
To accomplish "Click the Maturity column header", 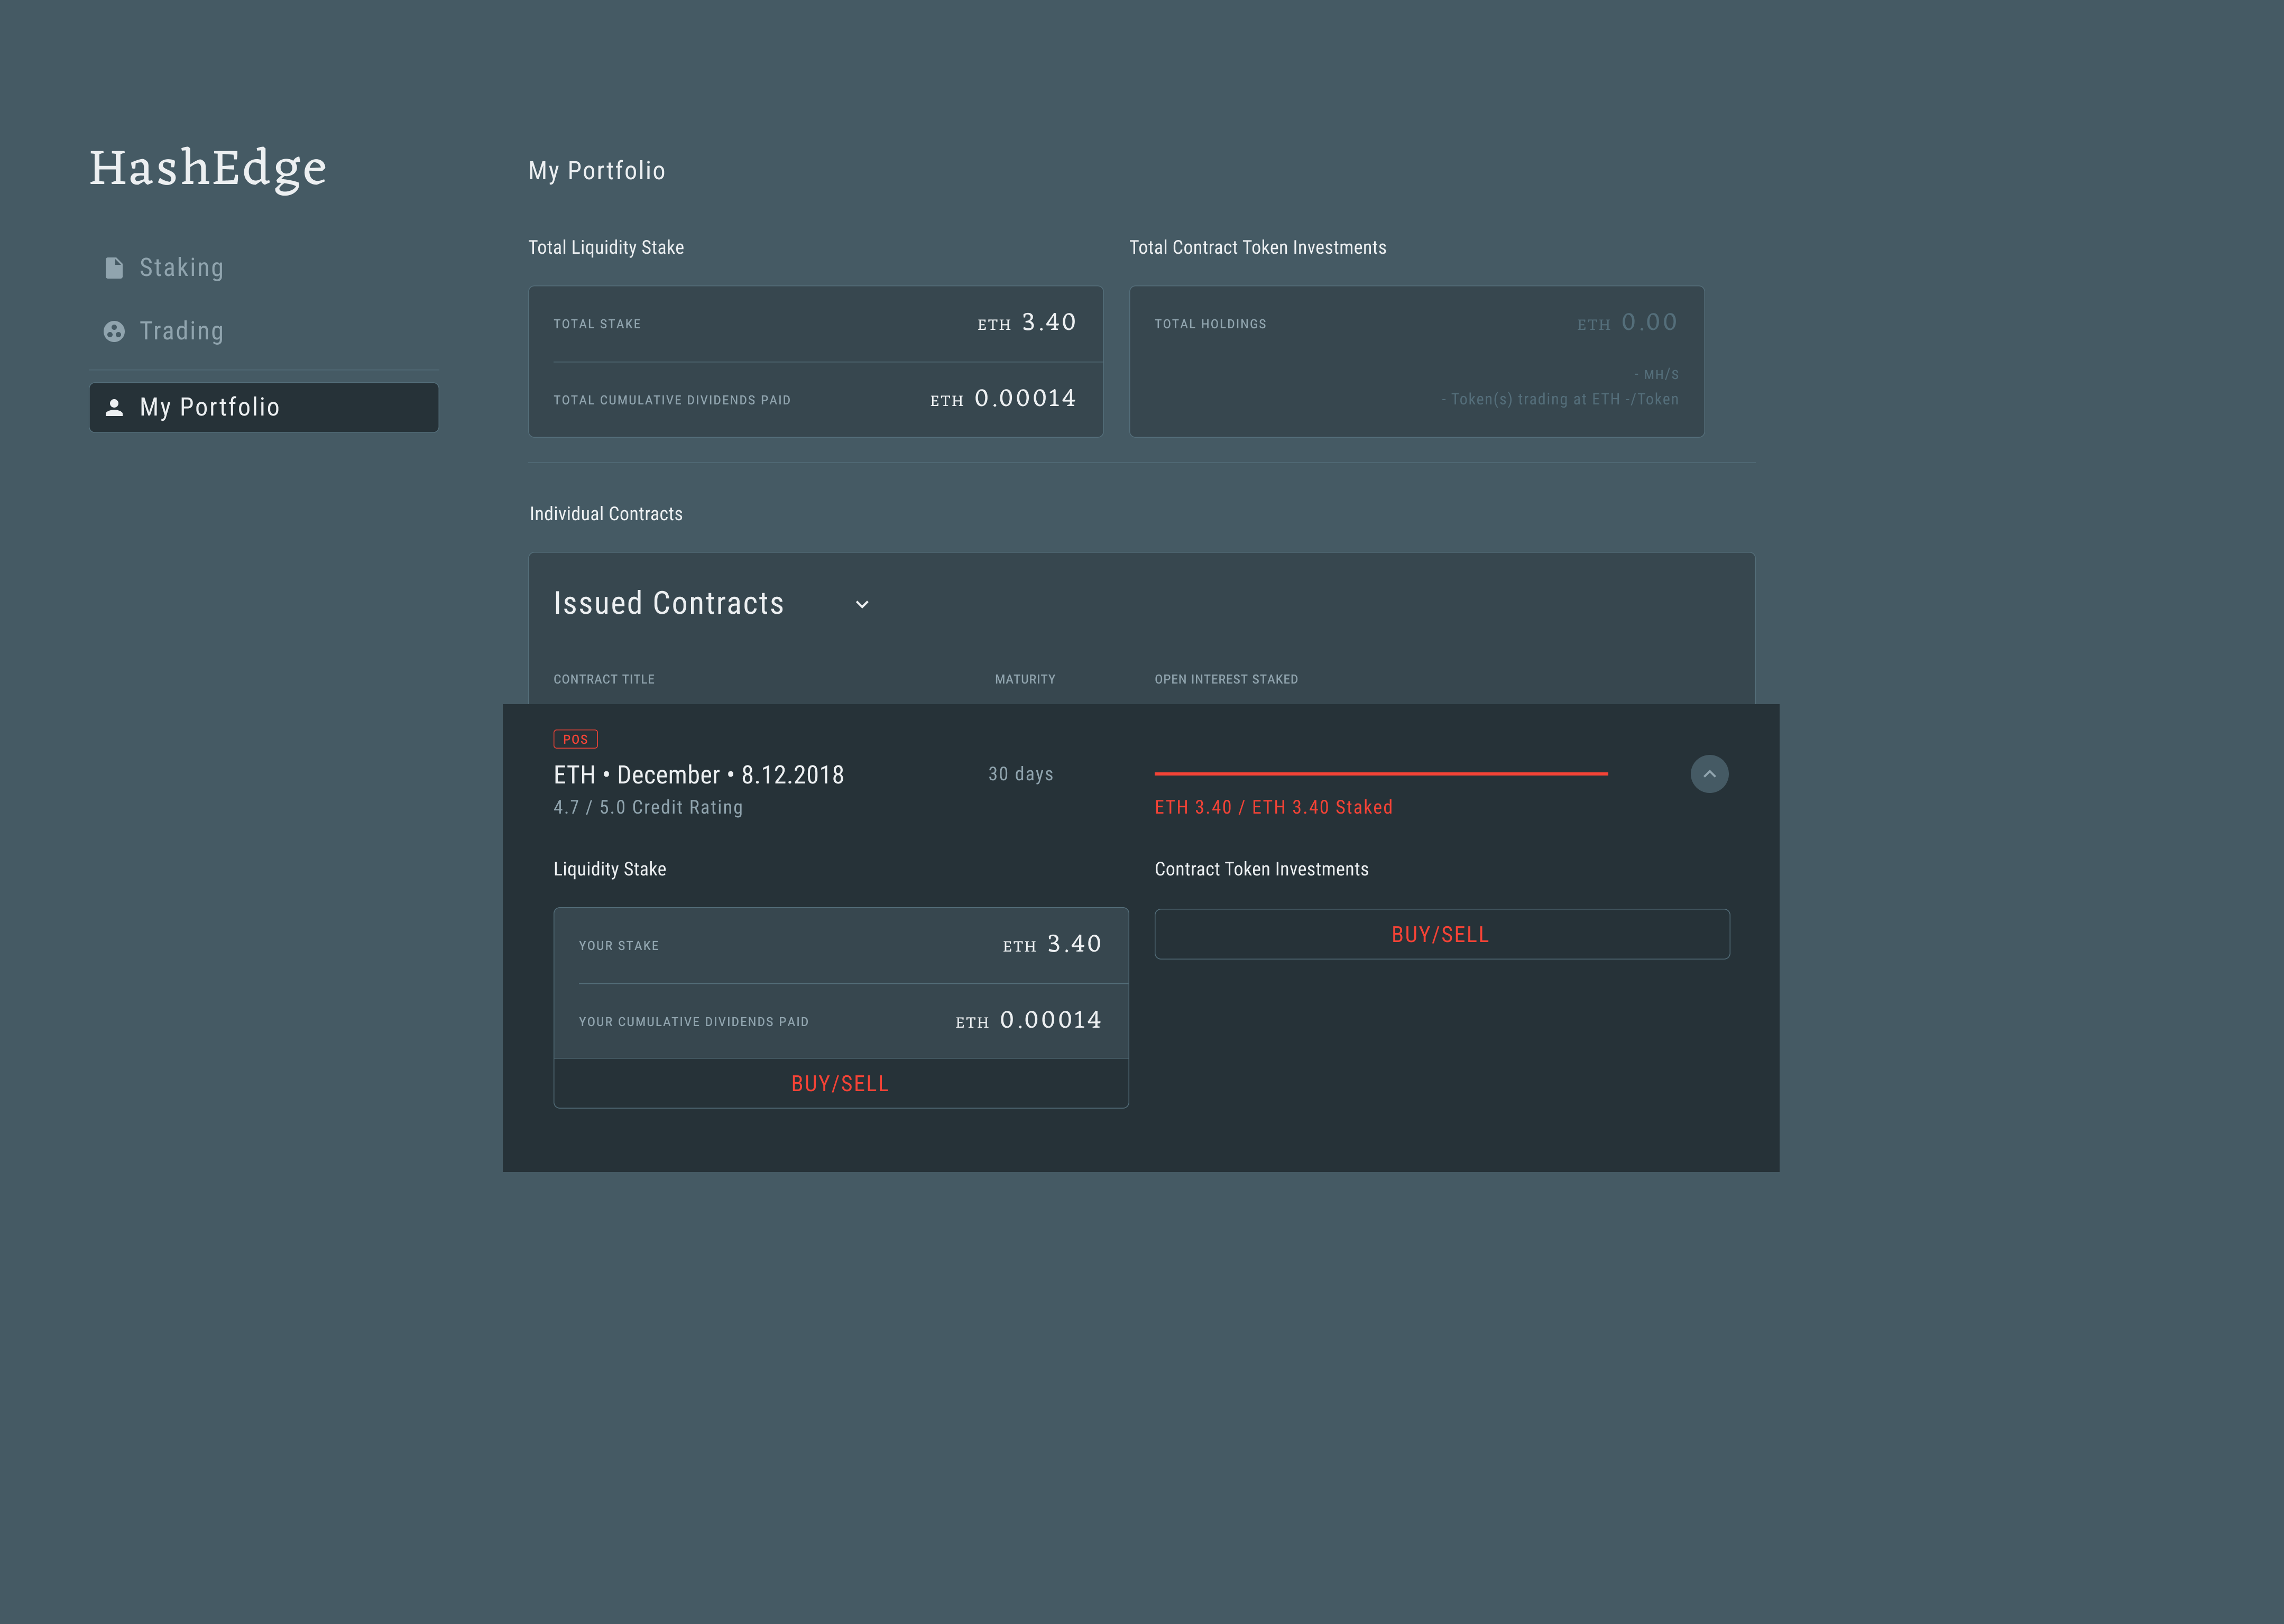I will click(x=1024, y=679).
